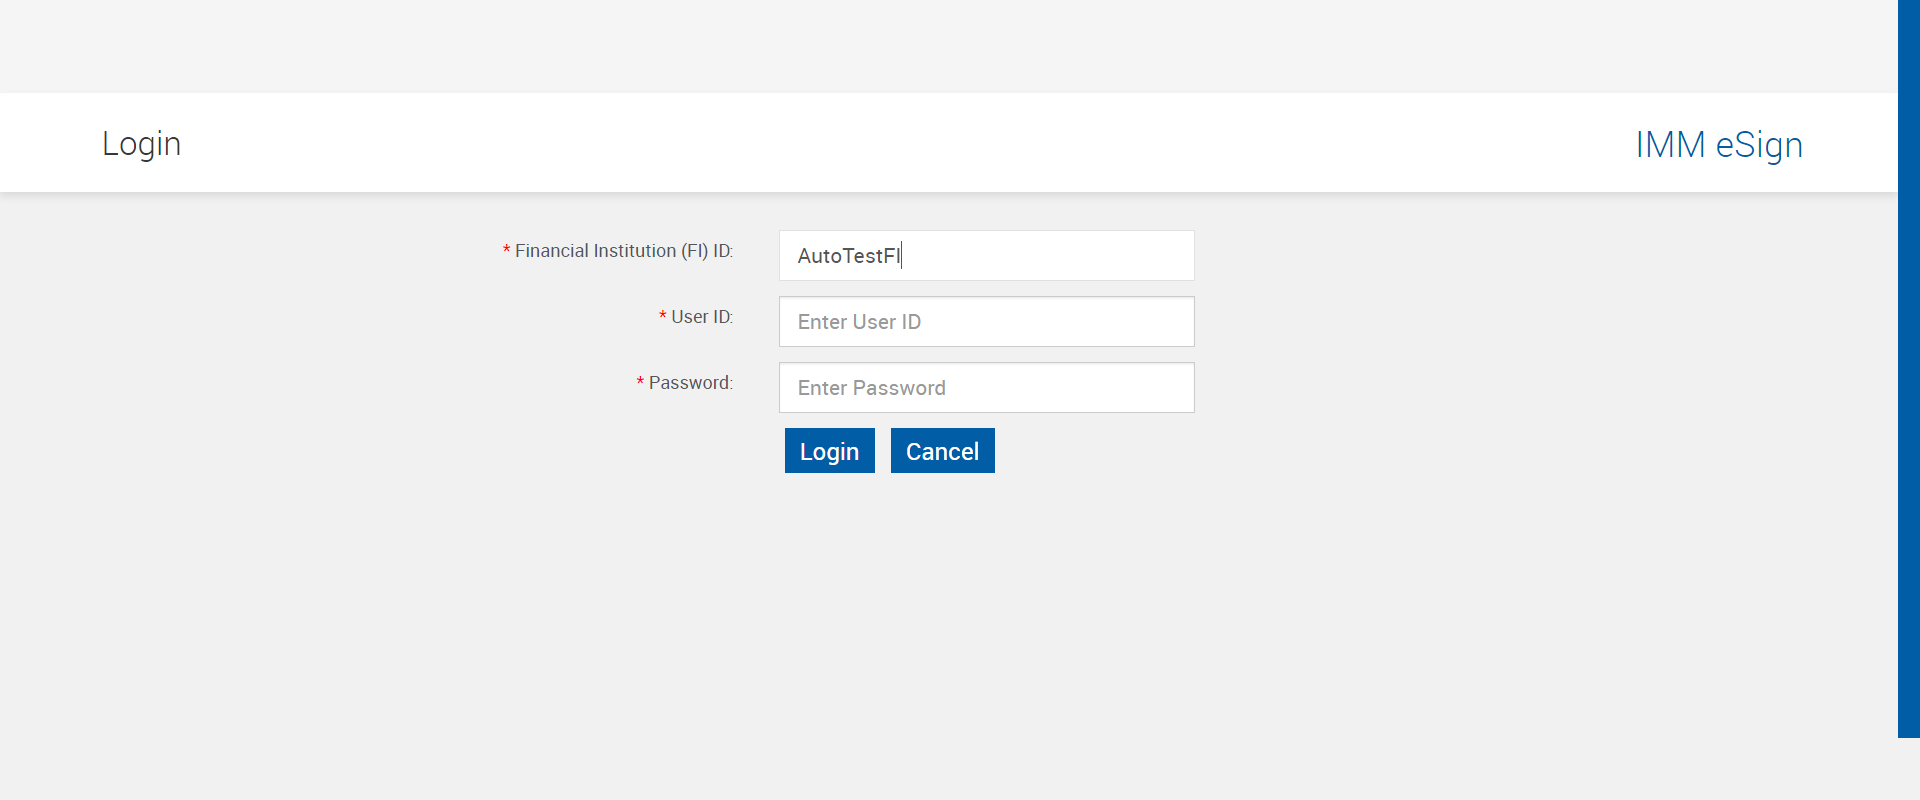
Task: Click the Login page heading
Action: pyautogui.click(x=141, y=144)
